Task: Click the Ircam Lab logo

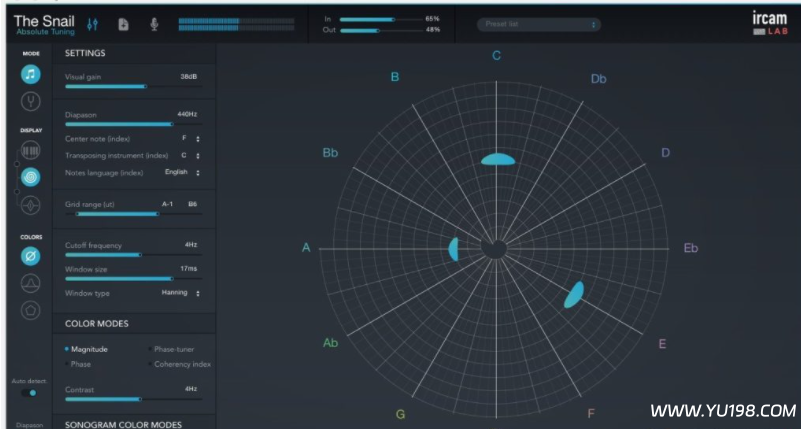Action: (x=769, y=23)
